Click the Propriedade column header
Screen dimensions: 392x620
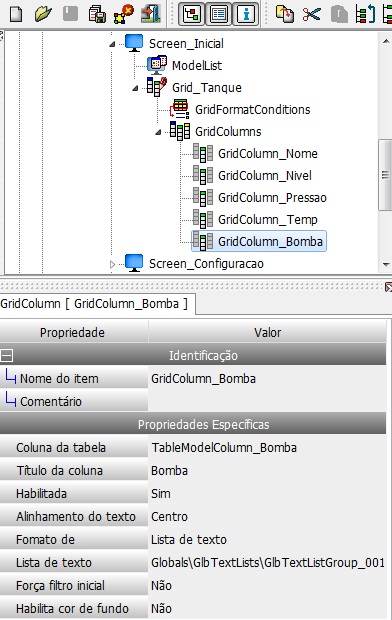73,333
